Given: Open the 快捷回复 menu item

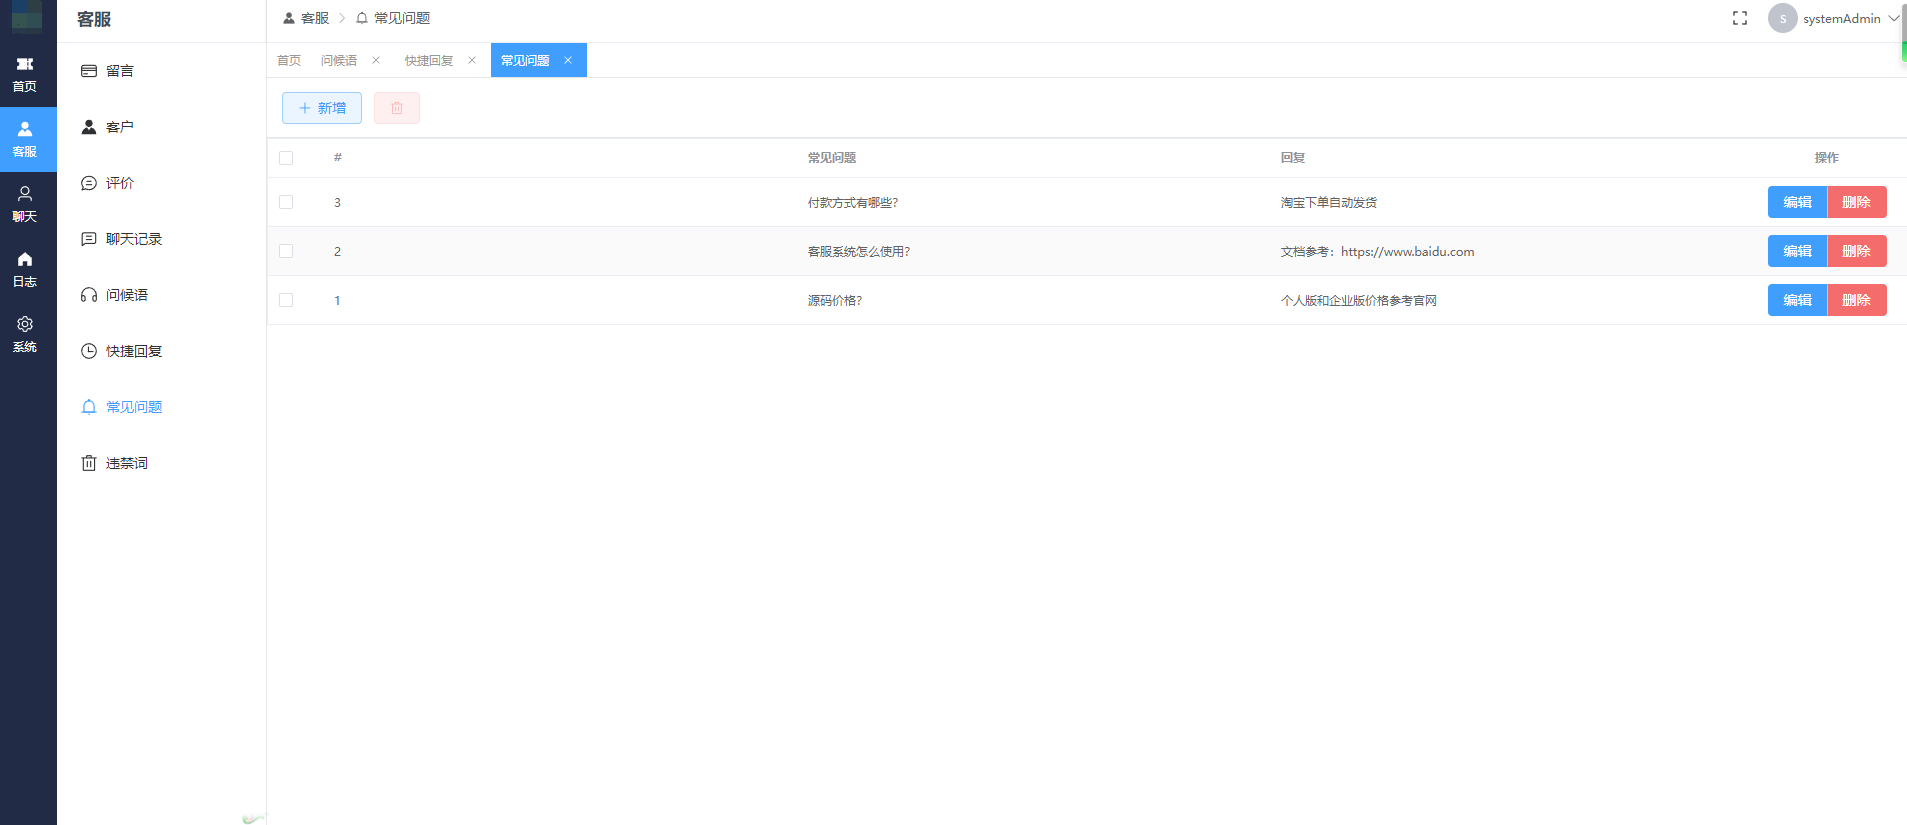Looking at the screenshot, I should click(161, 351).
